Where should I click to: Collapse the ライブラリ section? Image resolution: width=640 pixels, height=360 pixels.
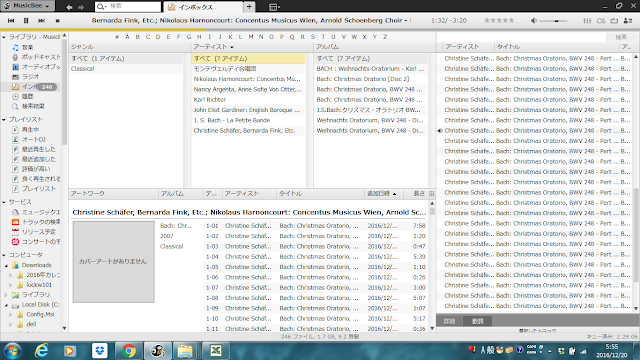pyautogui.click(x=4, y=37)
